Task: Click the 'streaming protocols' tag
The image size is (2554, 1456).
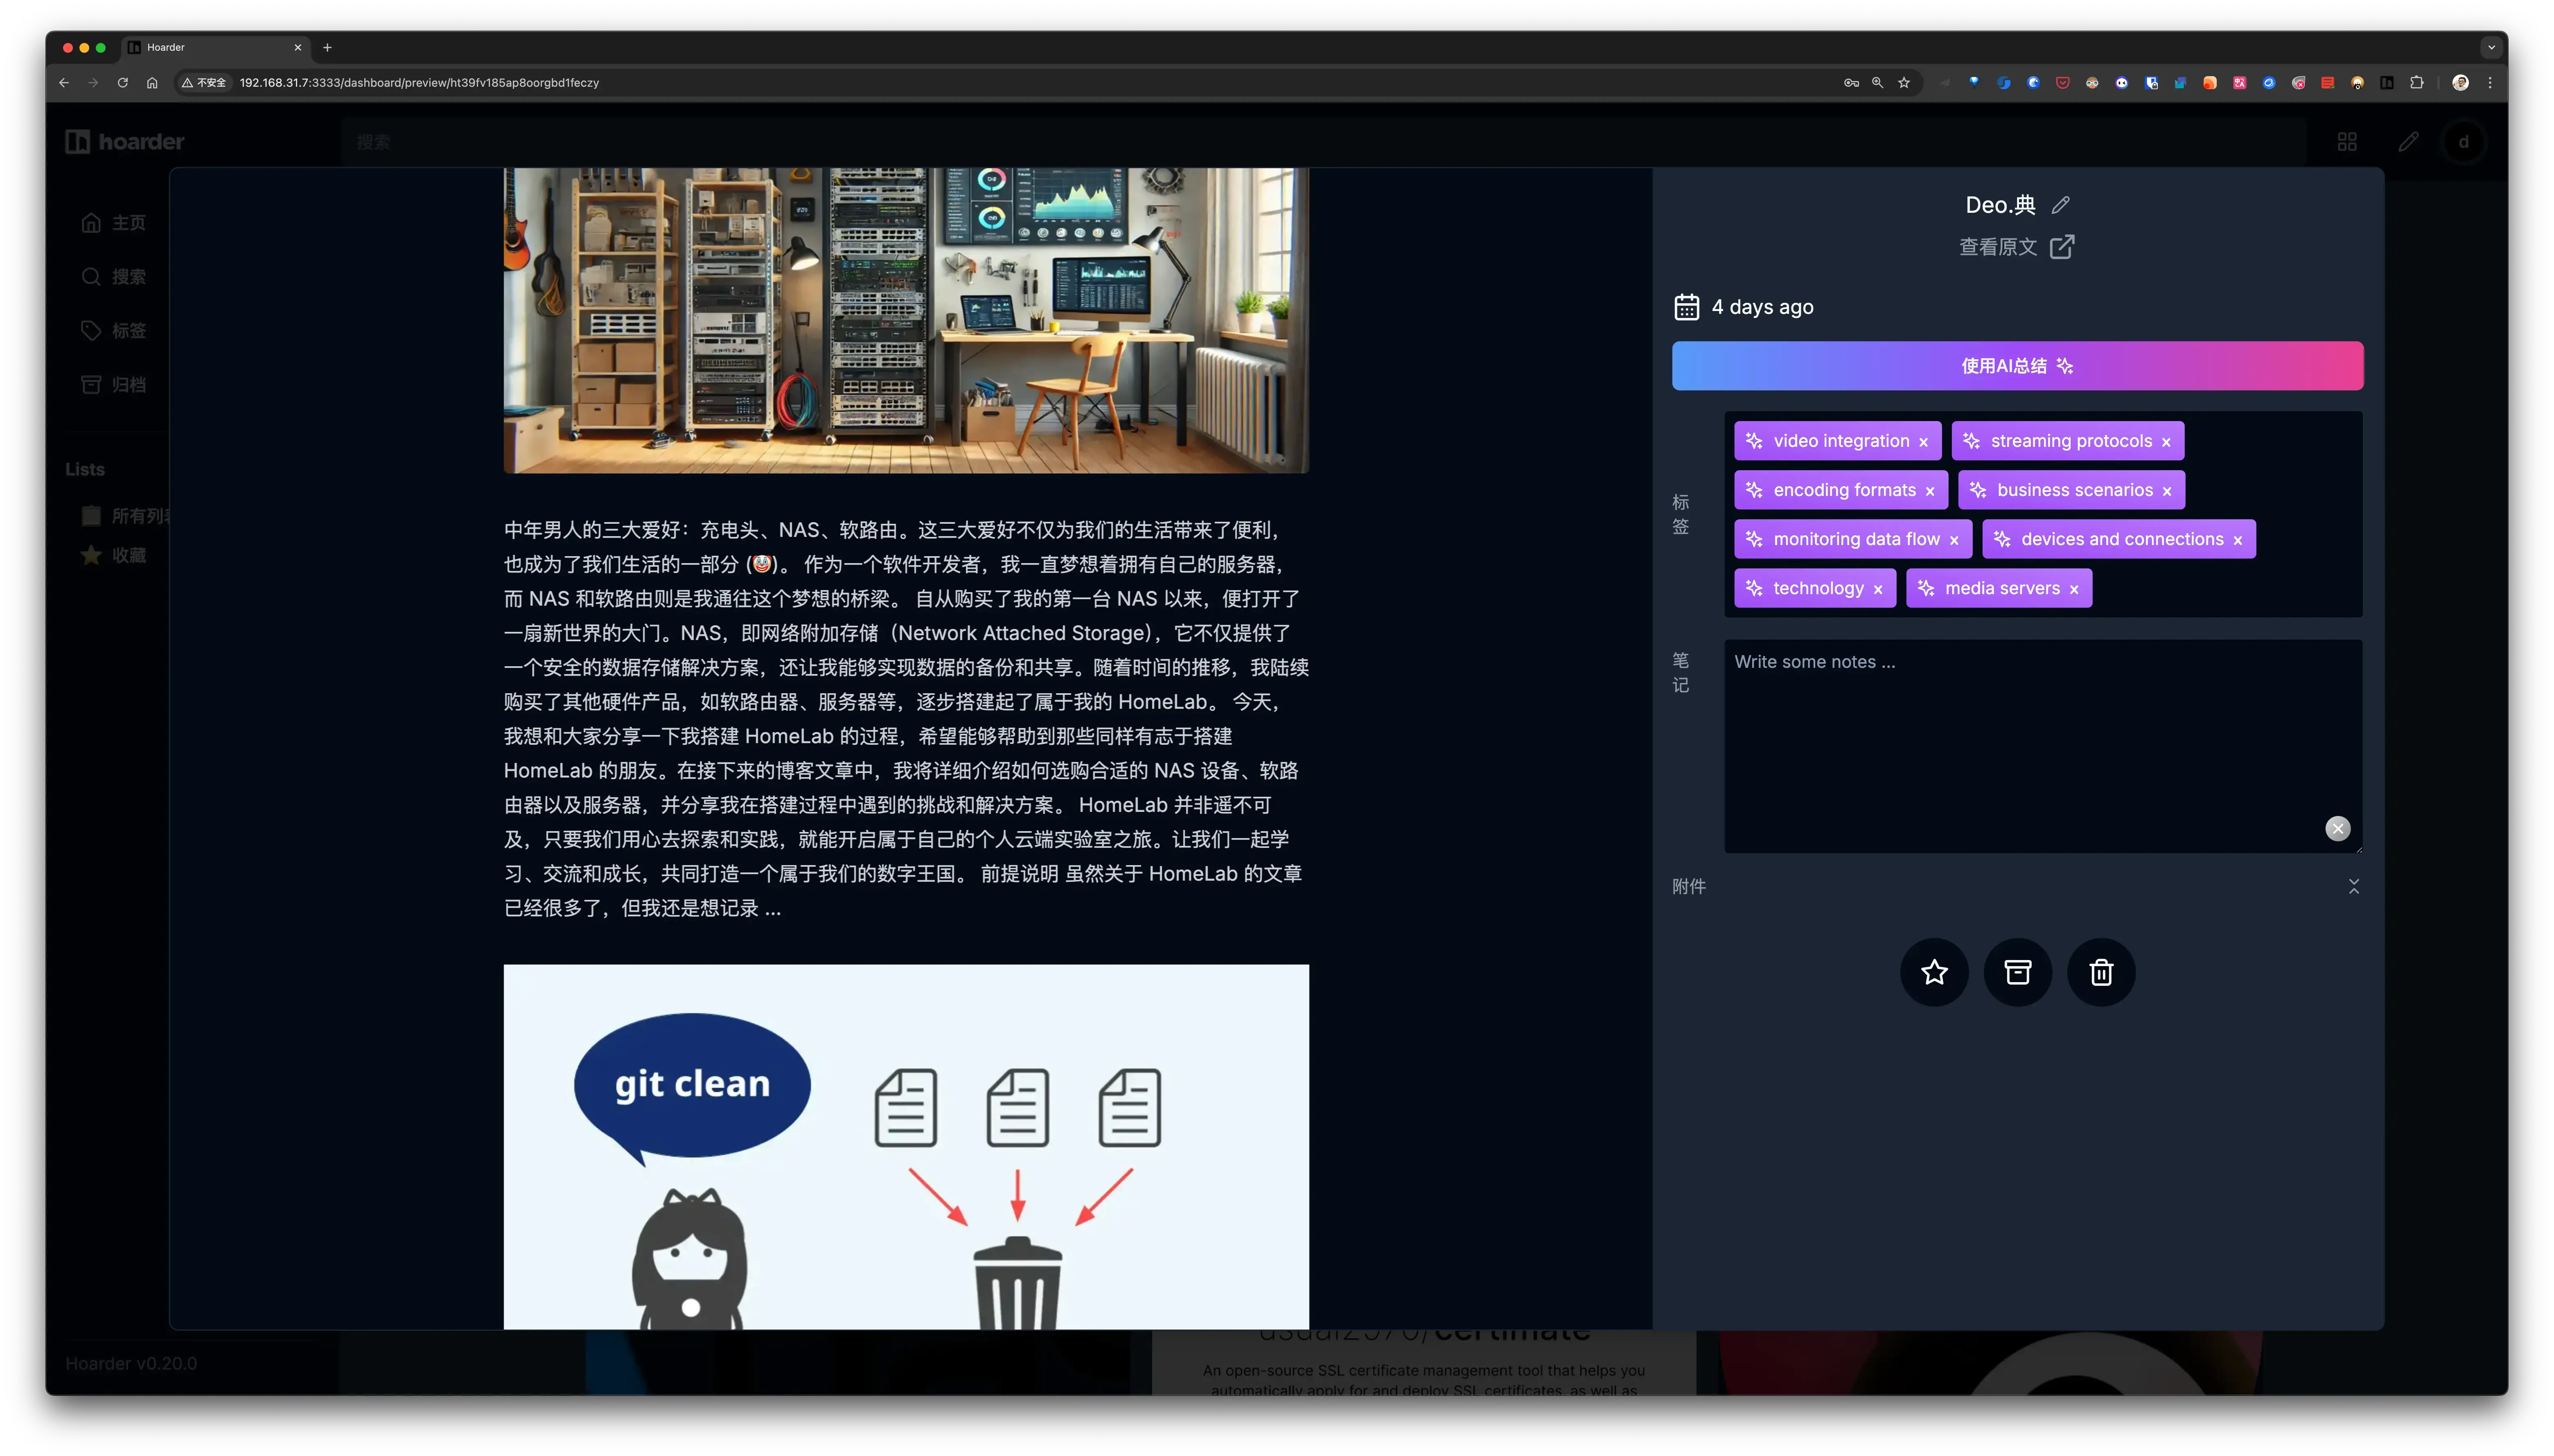Action: click(2070, 441)
